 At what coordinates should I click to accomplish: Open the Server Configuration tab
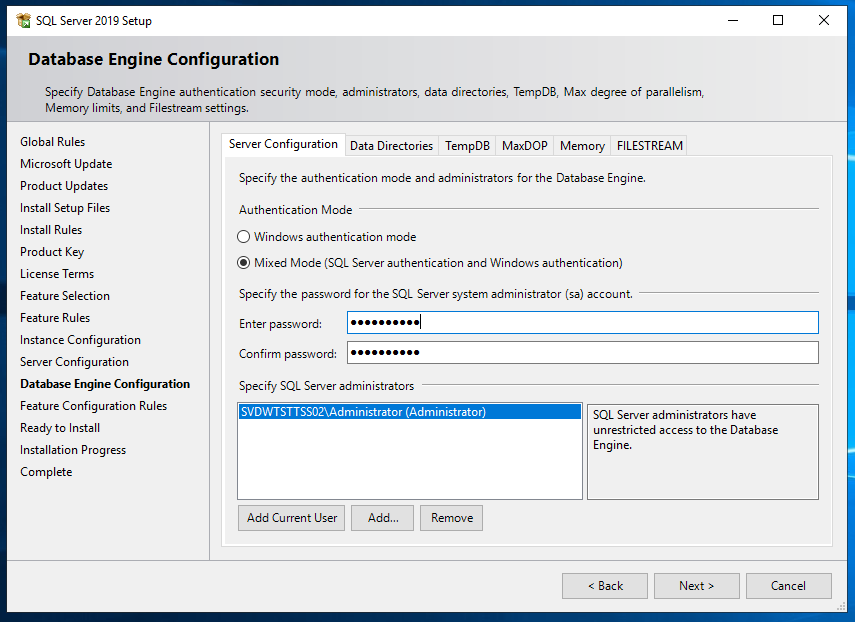tap(283, 144)
